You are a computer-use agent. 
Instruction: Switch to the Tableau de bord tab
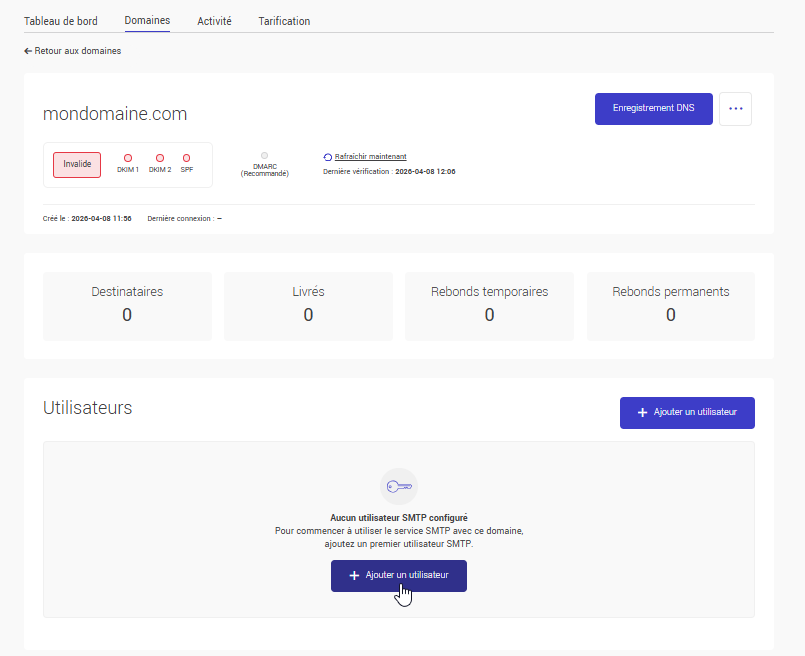(61, 20)
